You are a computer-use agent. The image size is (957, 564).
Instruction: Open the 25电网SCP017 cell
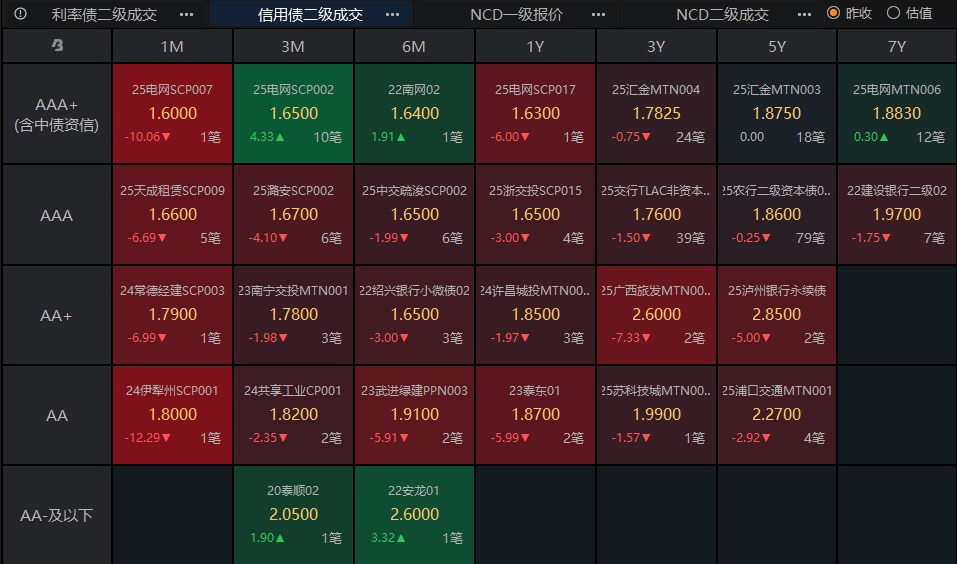535,114
